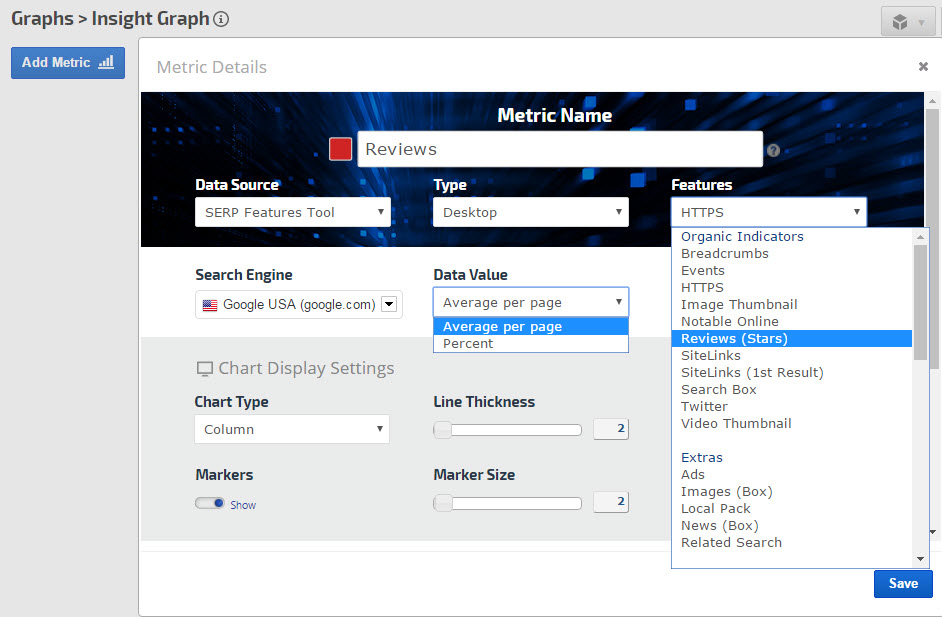Choose Percent in Data Value list
The image size is (942, 617).
tap(469, 344)
